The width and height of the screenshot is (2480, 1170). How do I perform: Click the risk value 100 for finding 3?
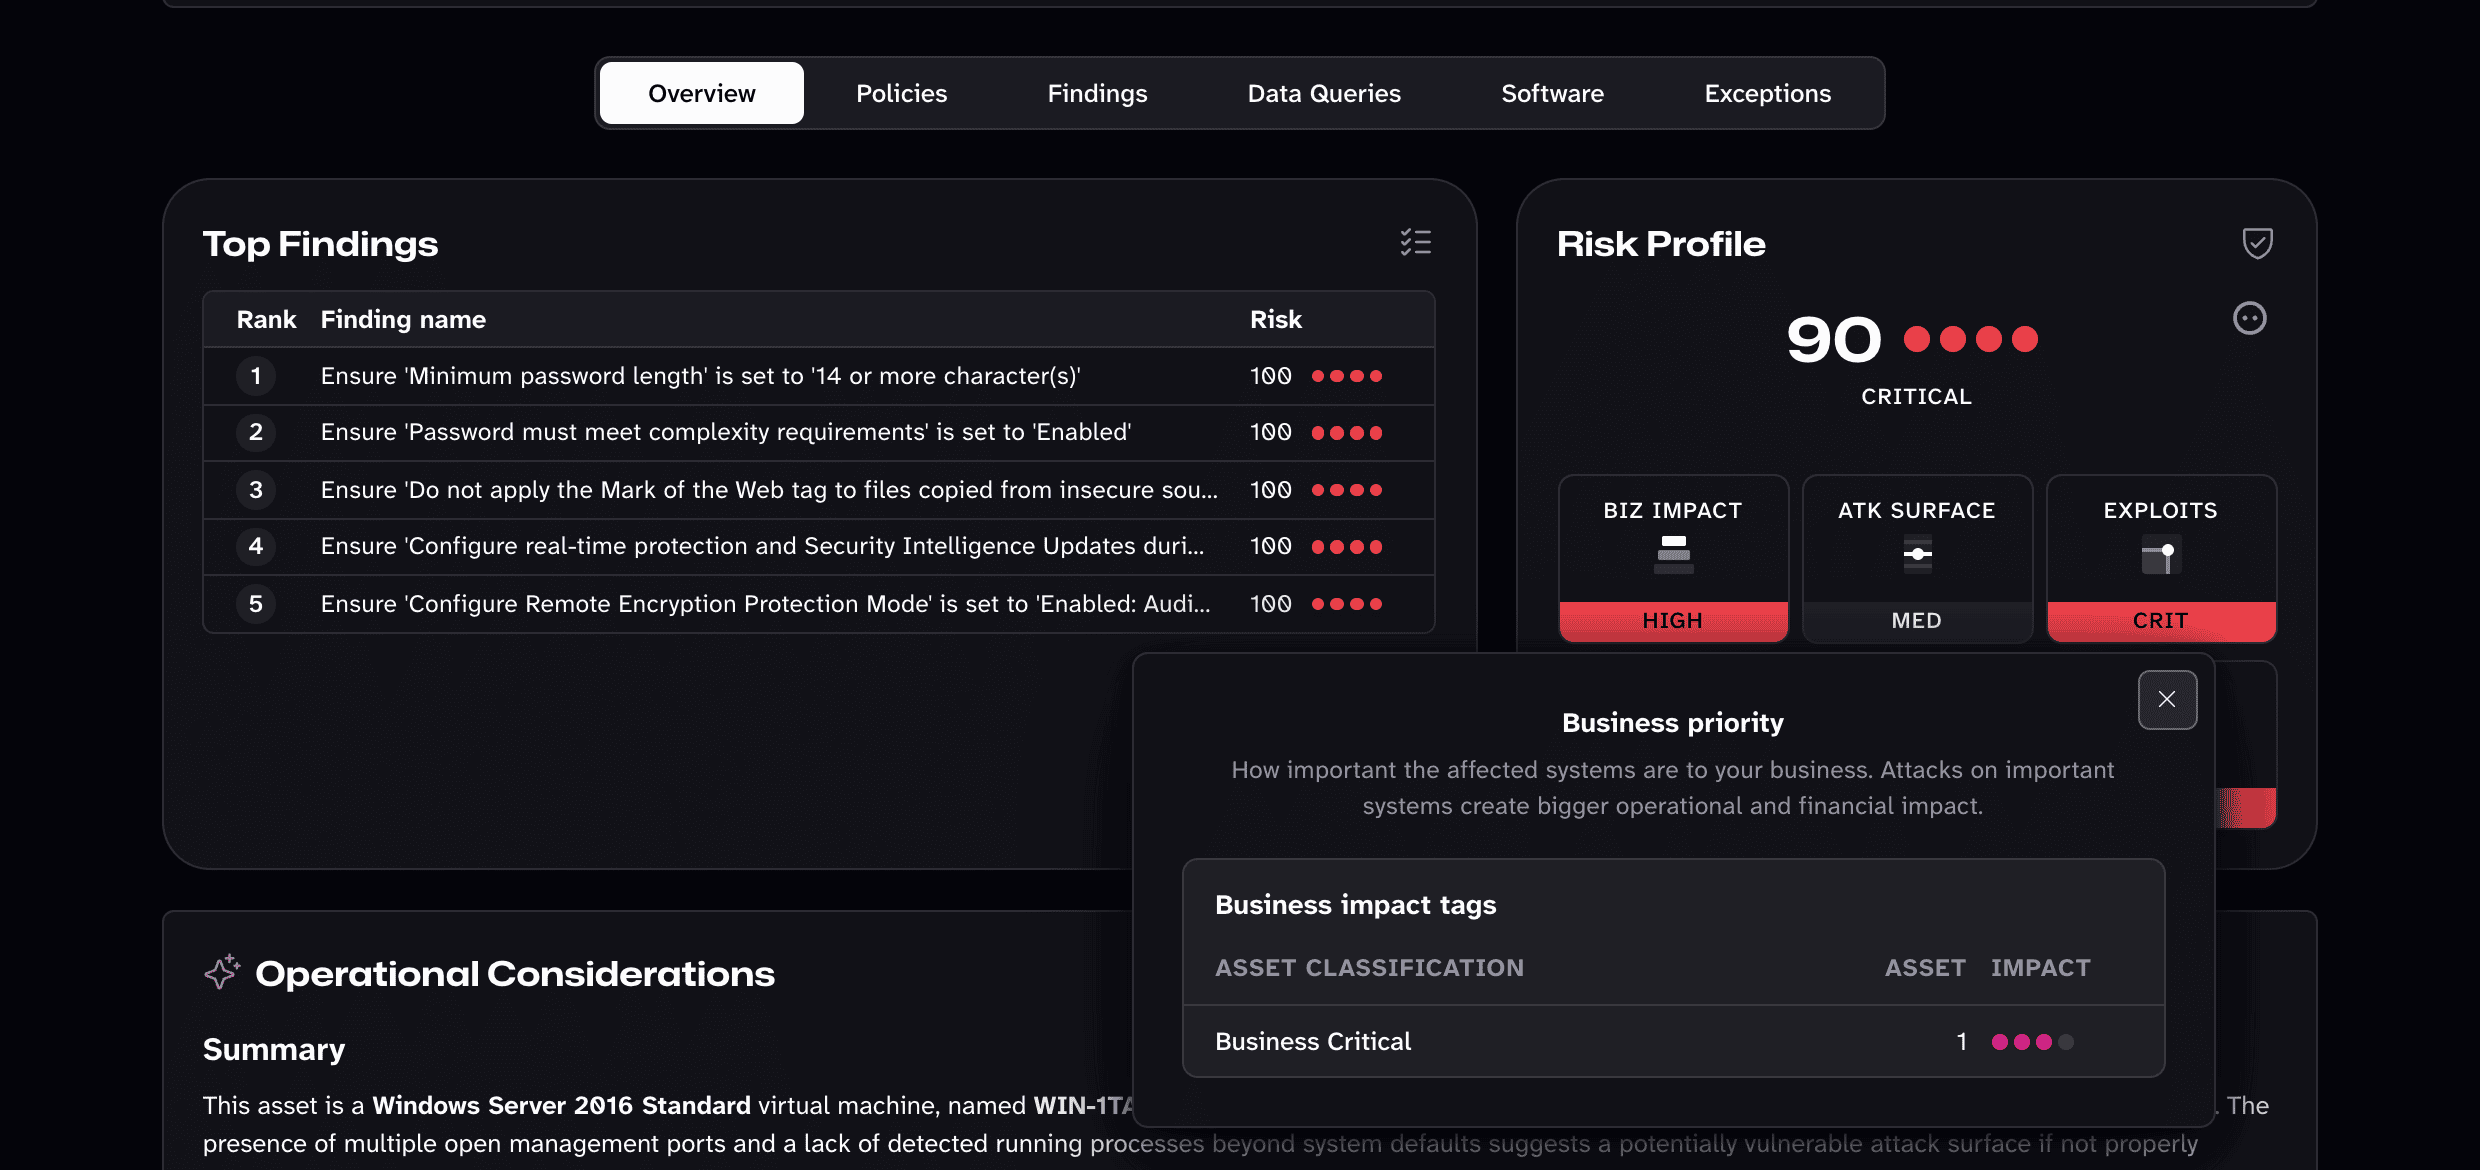coord(1271,490)
